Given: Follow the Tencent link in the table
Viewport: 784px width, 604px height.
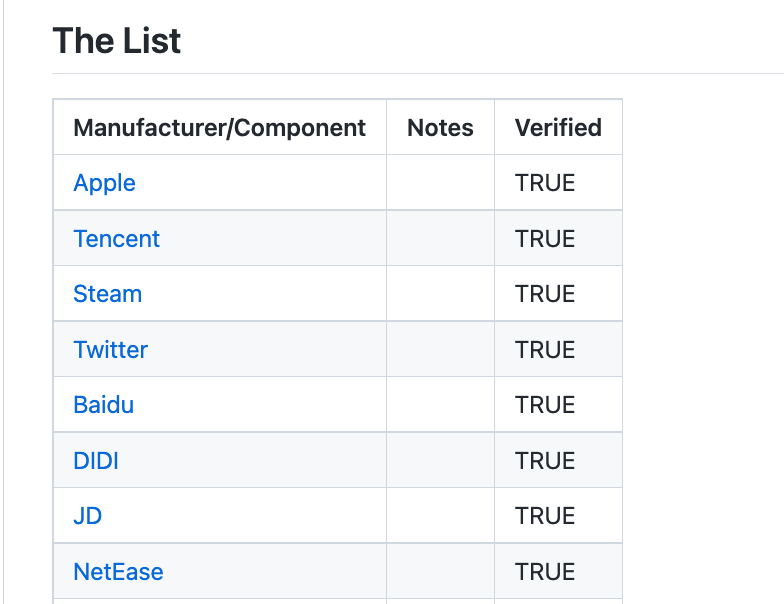Looking at the screenshot, I should (x=116, y=239).
